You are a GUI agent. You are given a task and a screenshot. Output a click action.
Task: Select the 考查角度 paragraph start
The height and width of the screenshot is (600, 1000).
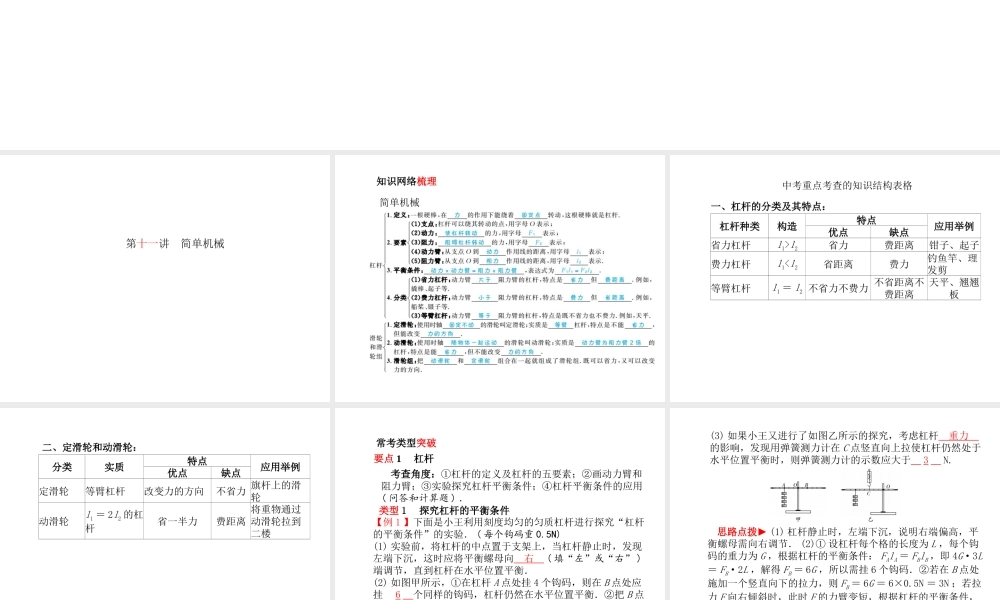[415, 474]
